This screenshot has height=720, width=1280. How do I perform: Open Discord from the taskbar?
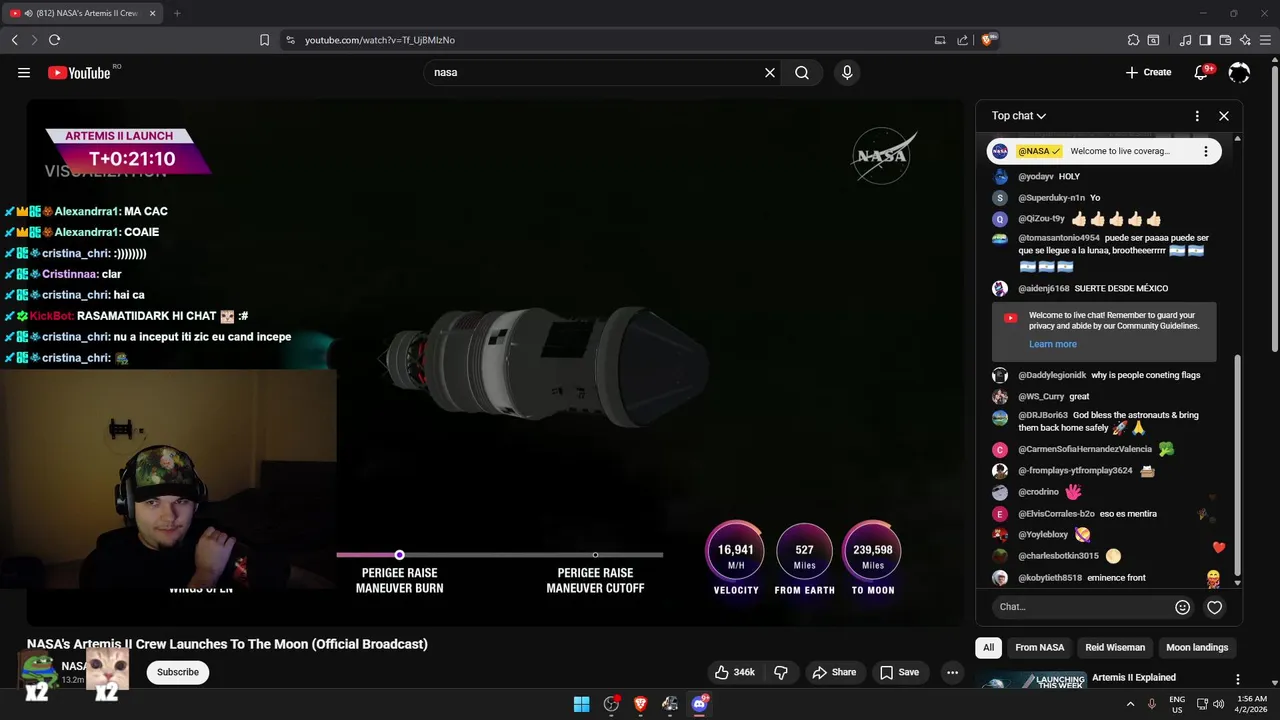click(x=699, y=704)
